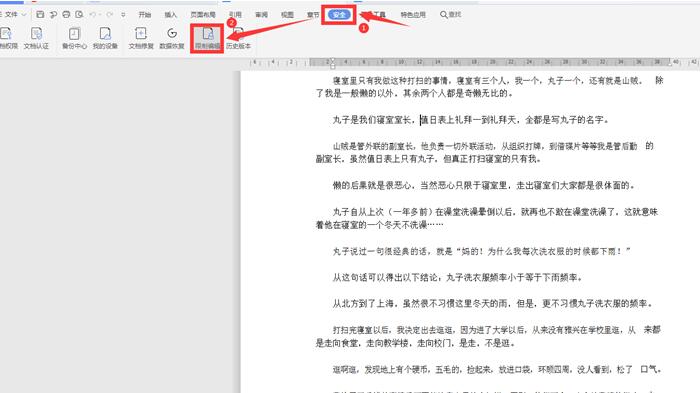
Task: Click paragraph starting 山贼是管外联的副室长
Action: [484, 152]
